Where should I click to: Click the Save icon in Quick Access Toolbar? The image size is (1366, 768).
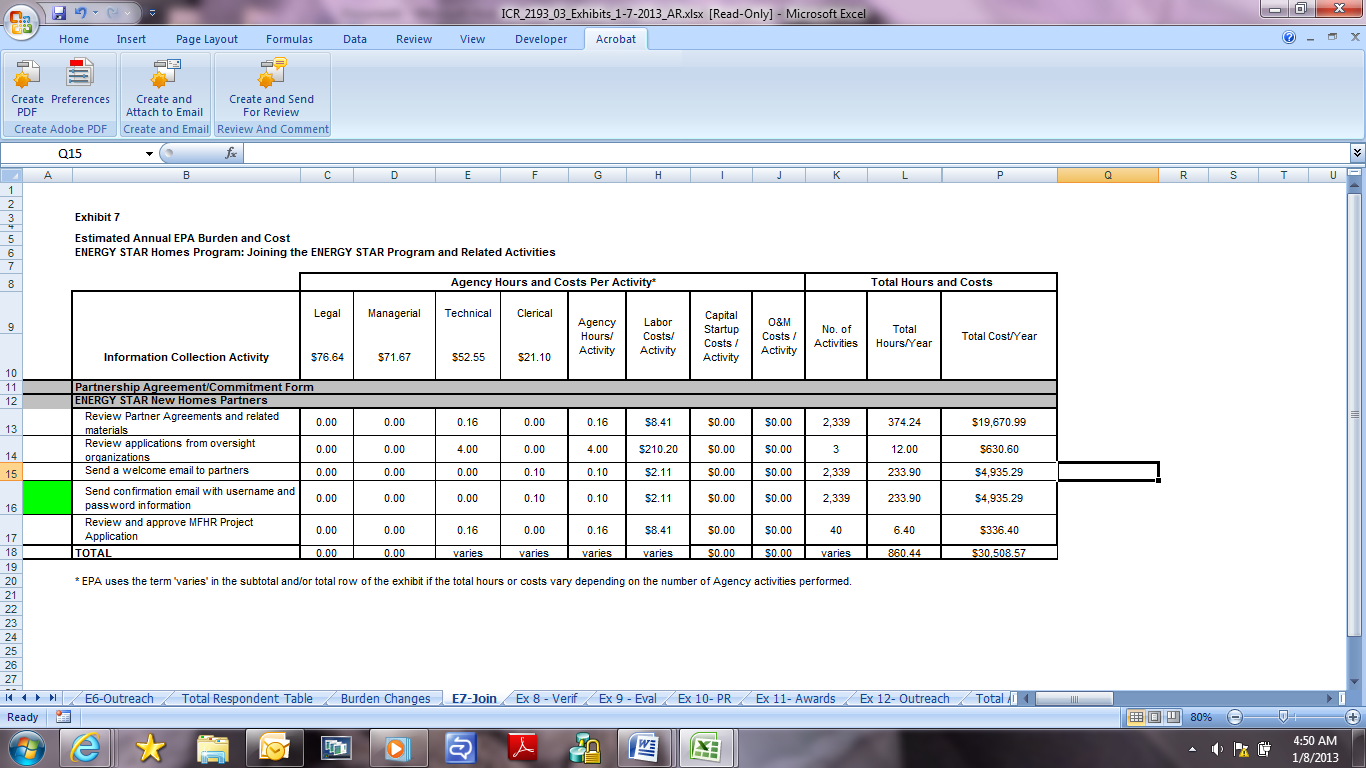59,14
